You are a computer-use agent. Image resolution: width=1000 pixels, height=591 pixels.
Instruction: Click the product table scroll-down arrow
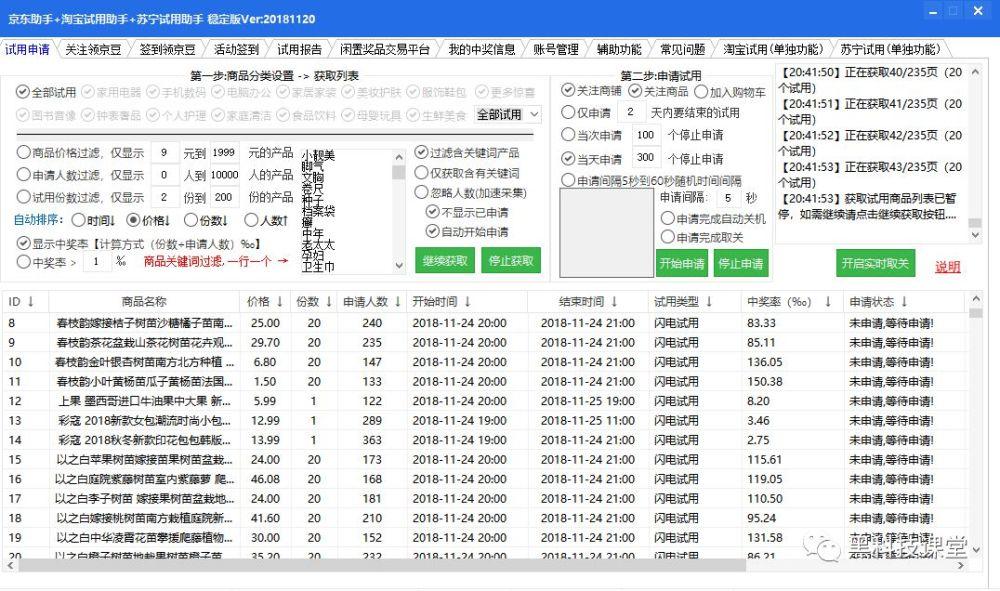[975, 549]
